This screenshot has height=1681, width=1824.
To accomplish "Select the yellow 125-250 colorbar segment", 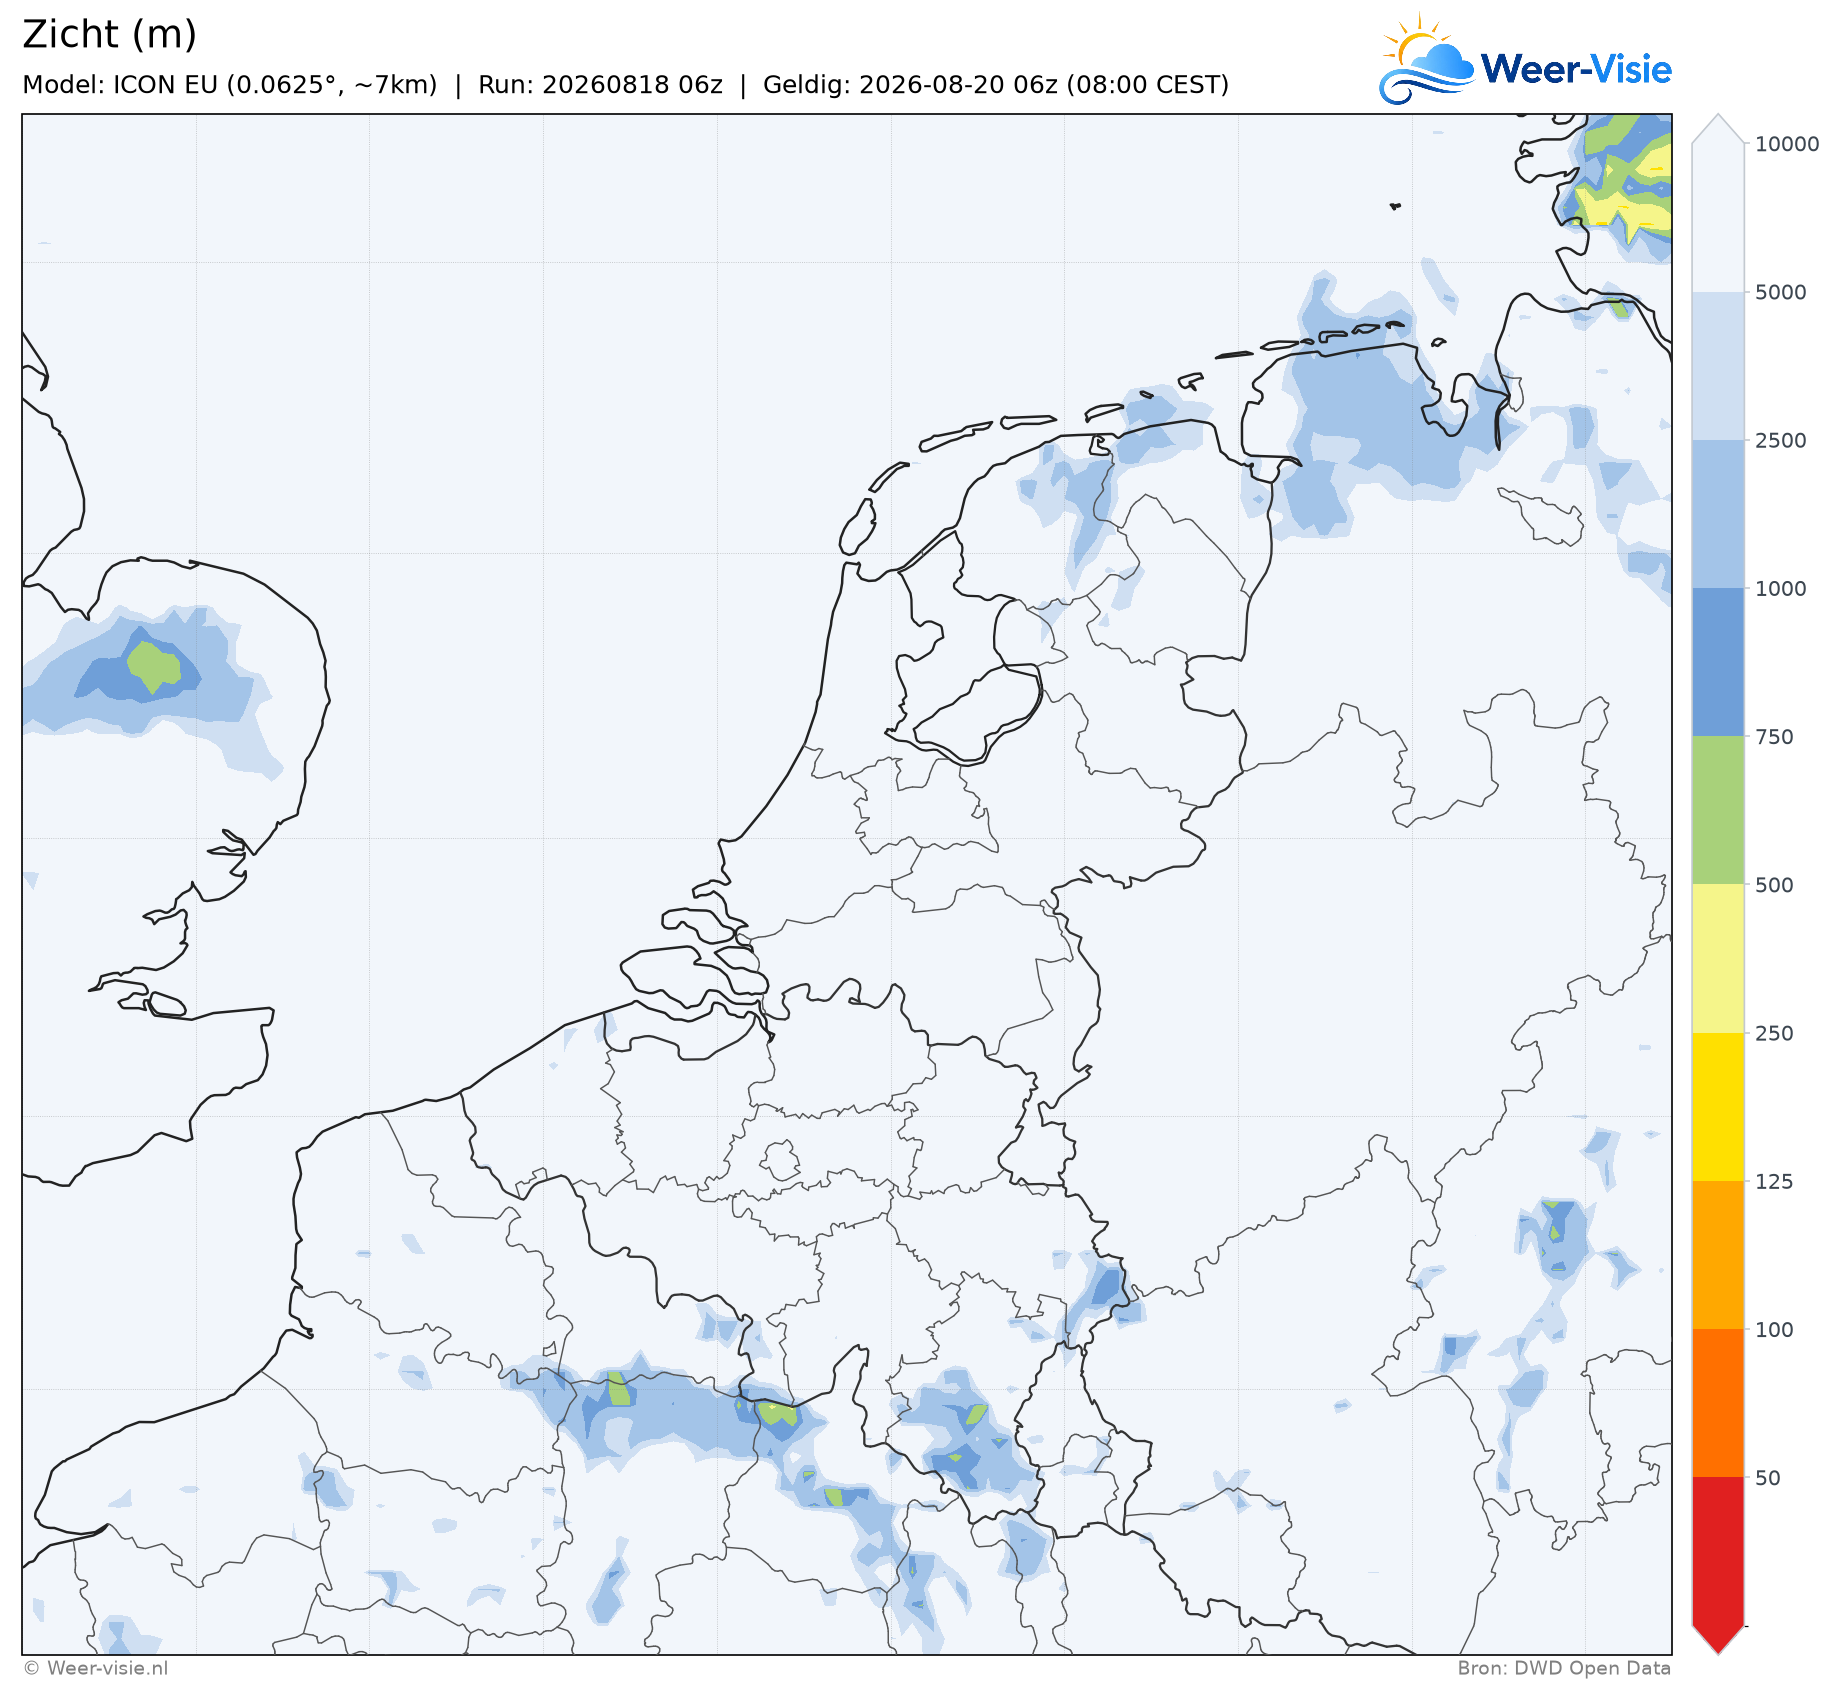I will pyautogui.click(x=1718, y=1107).
